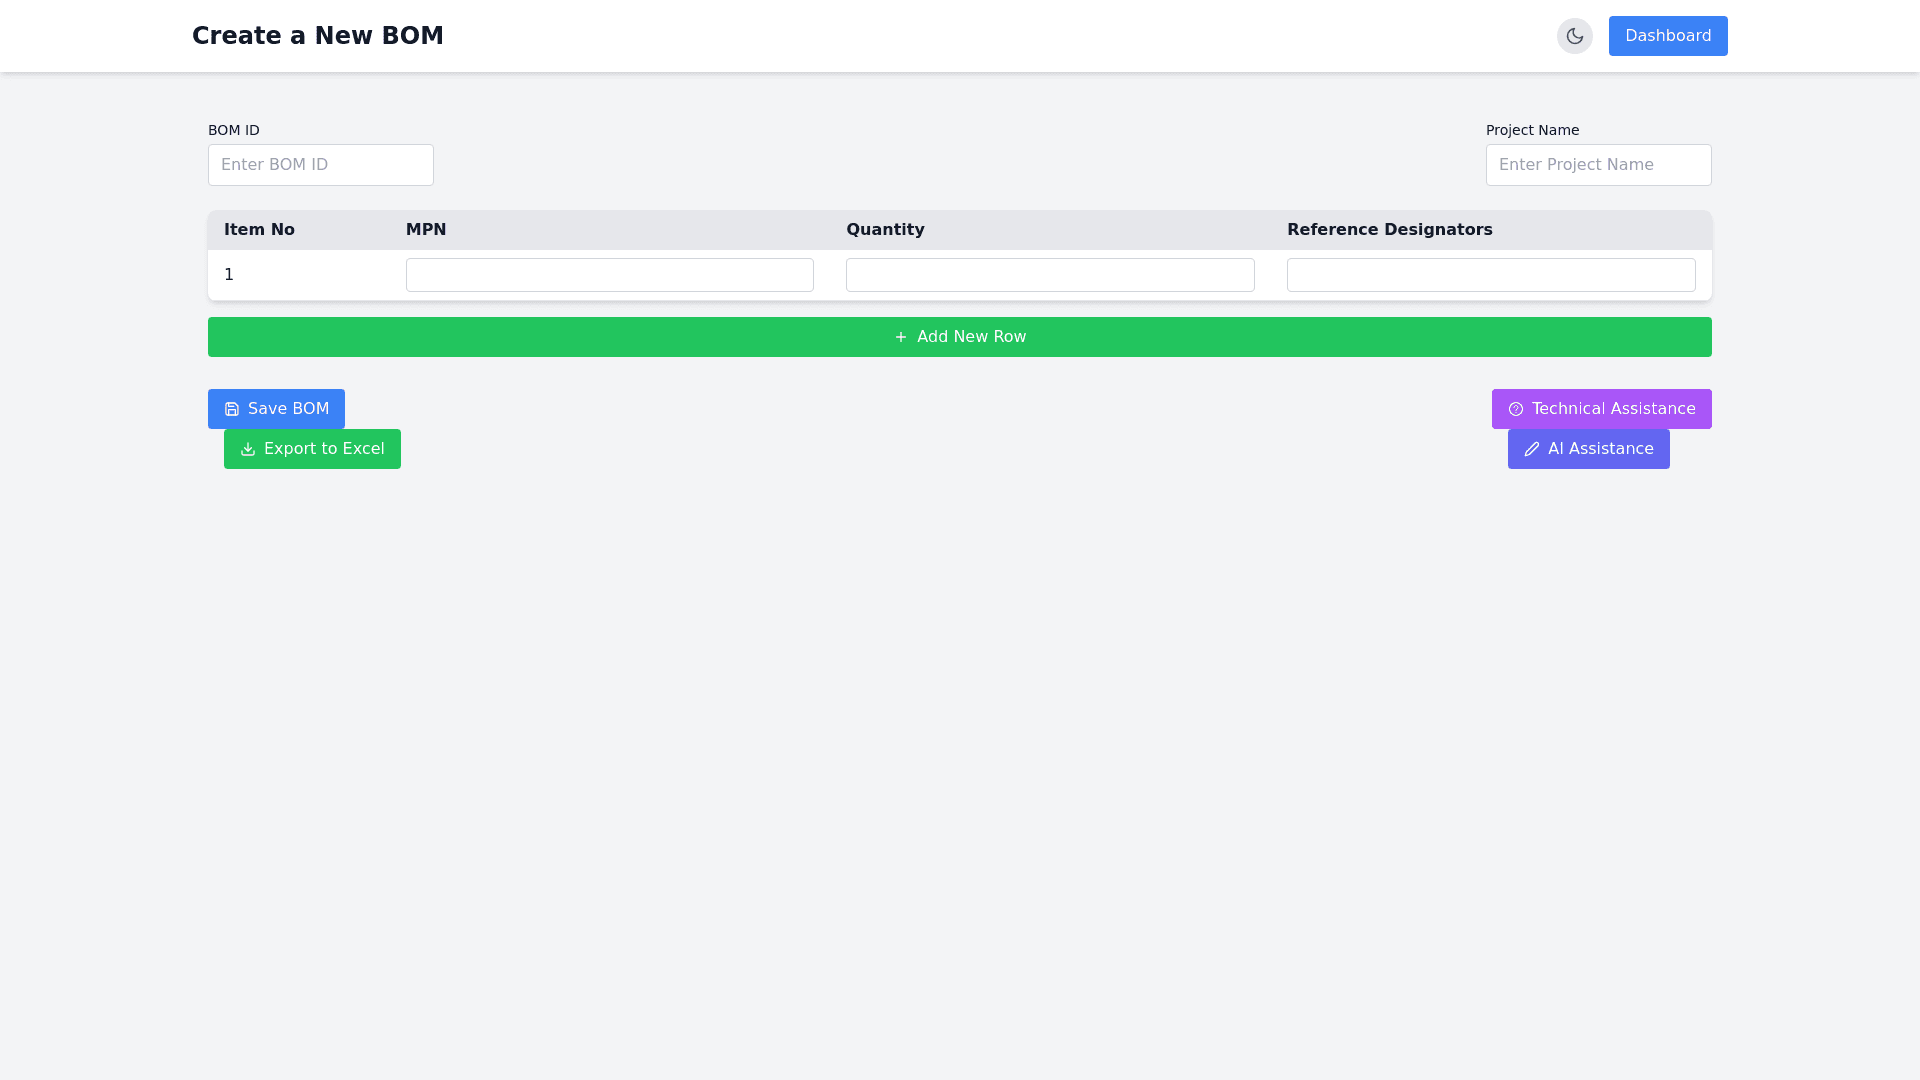Viewport: 1920px width, 1080px height.
Task: Click the Quantity column header
Action: [885, 230]
